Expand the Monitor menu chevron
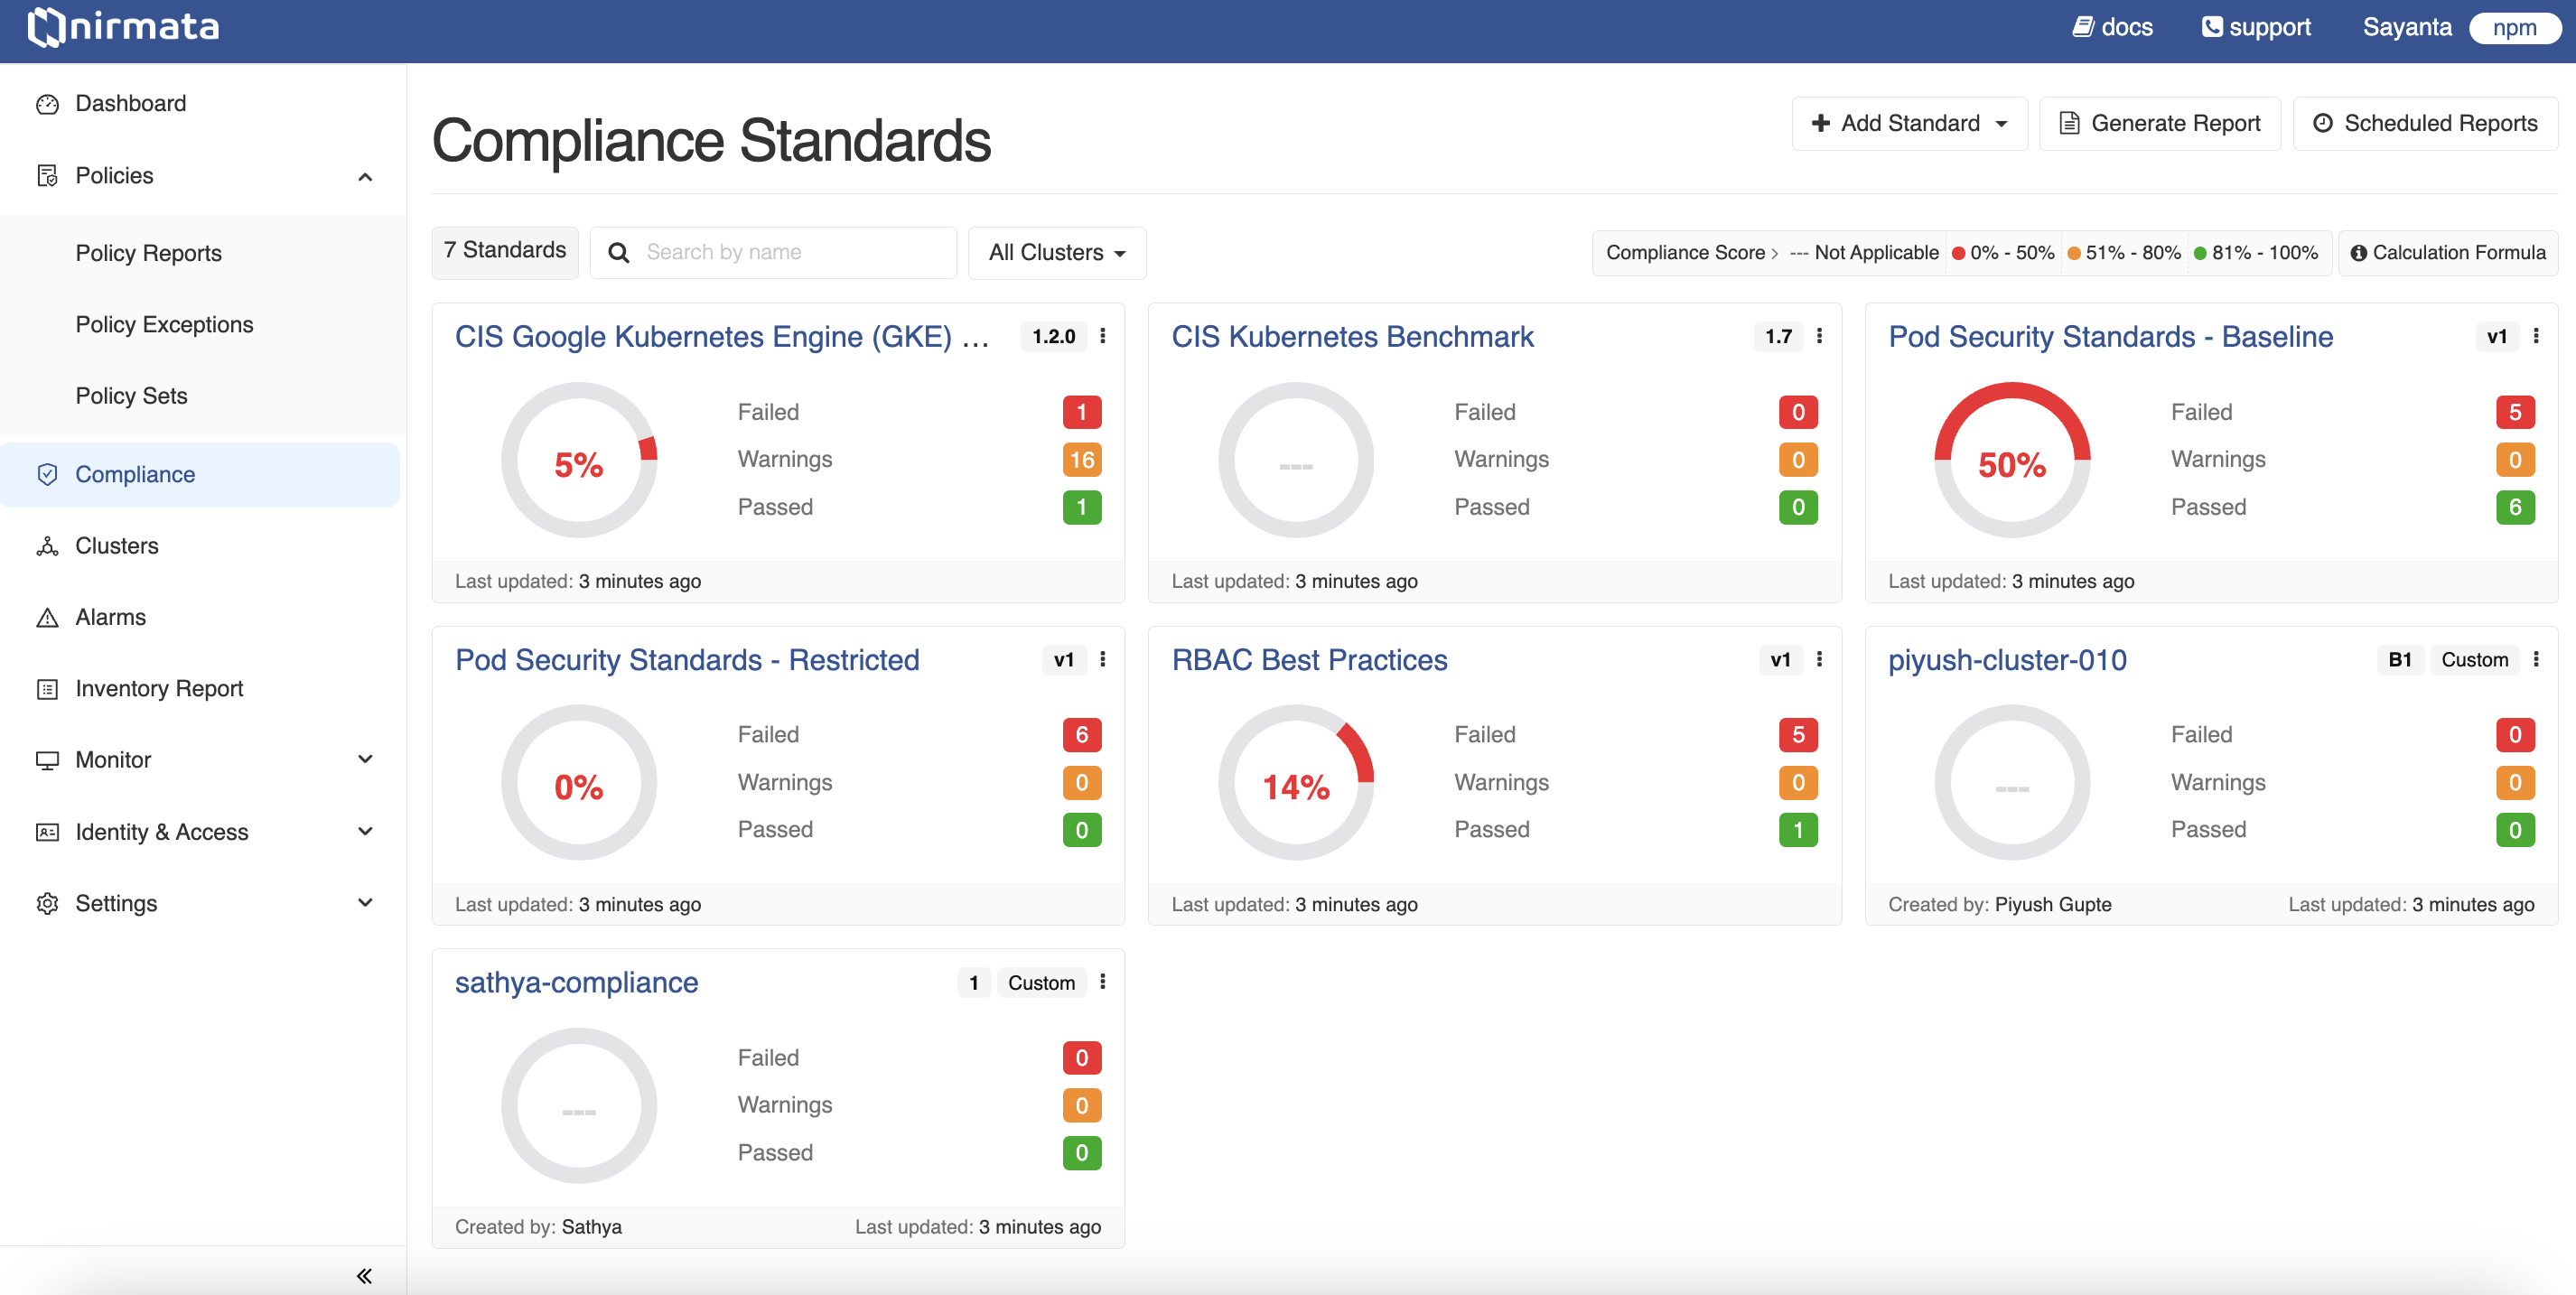 coord(365,759)
